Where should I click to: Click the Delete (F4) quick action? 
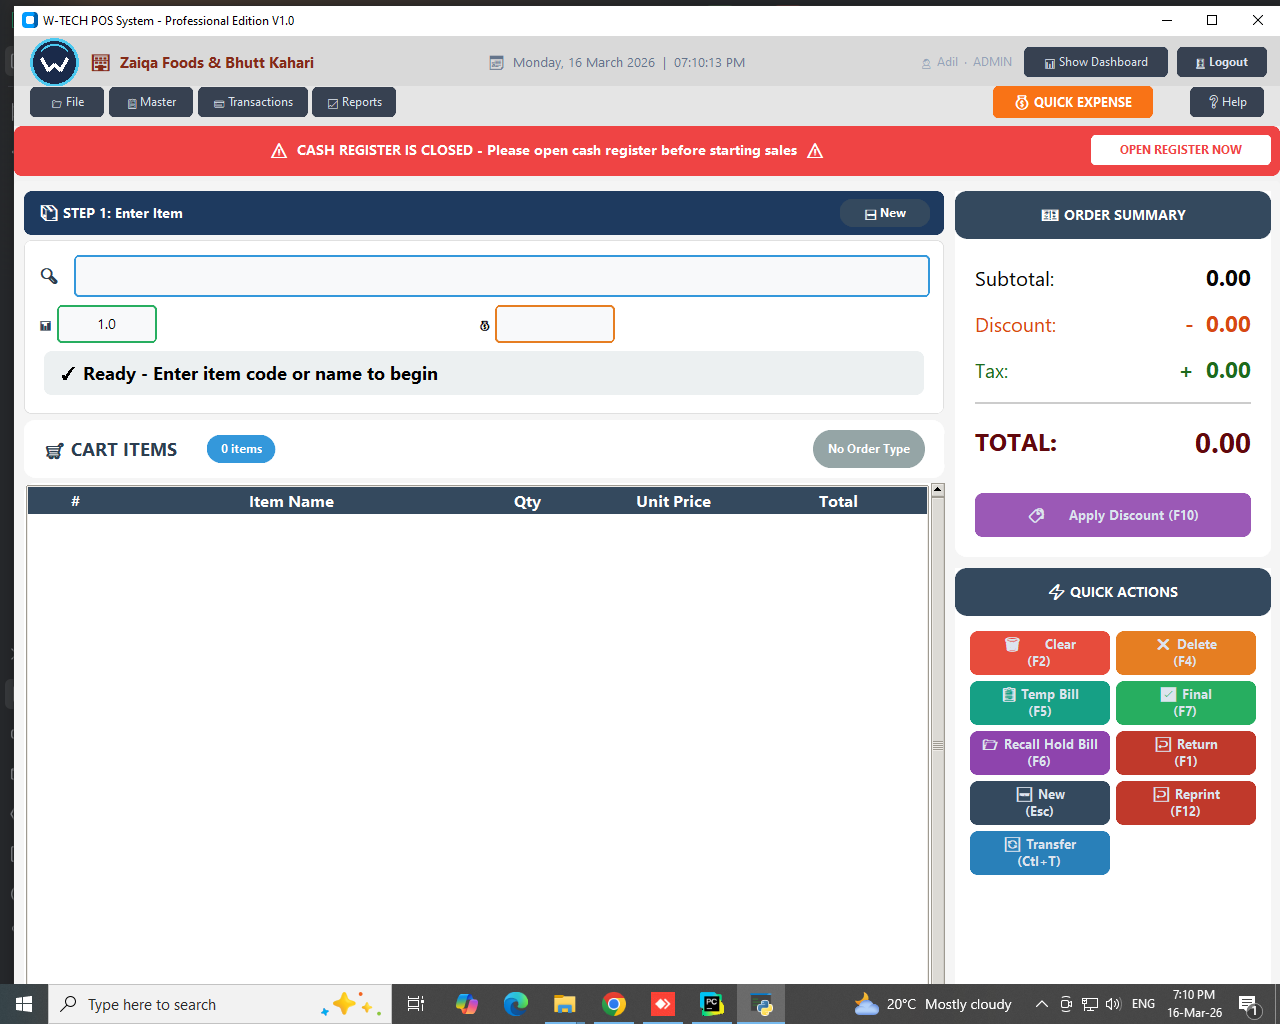click(1186, 653)
